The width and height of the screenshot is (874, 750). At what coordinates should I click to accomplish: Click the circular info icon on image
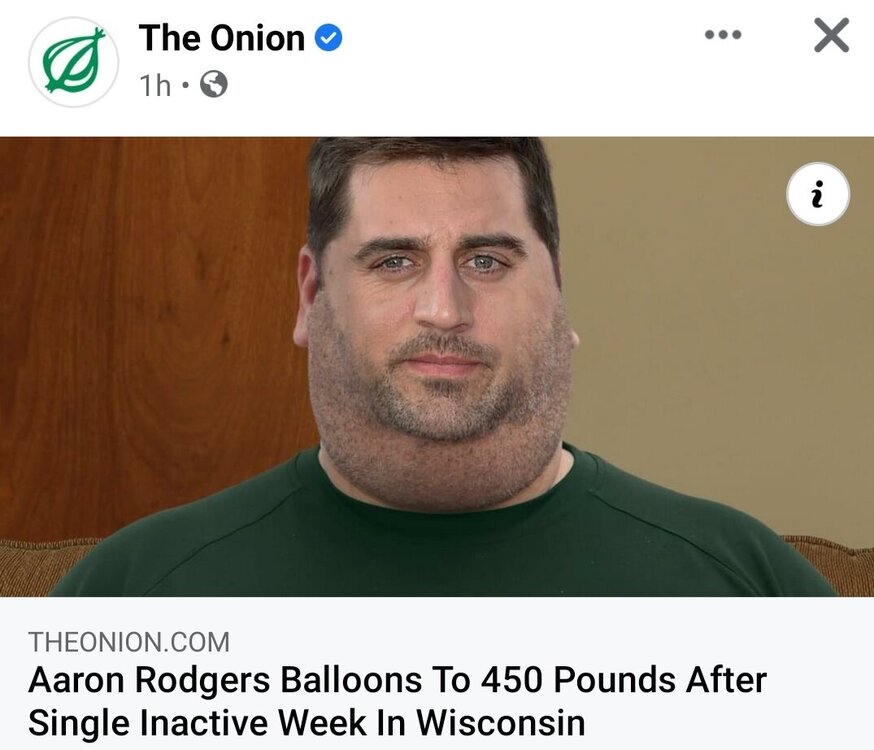[818, 194]
